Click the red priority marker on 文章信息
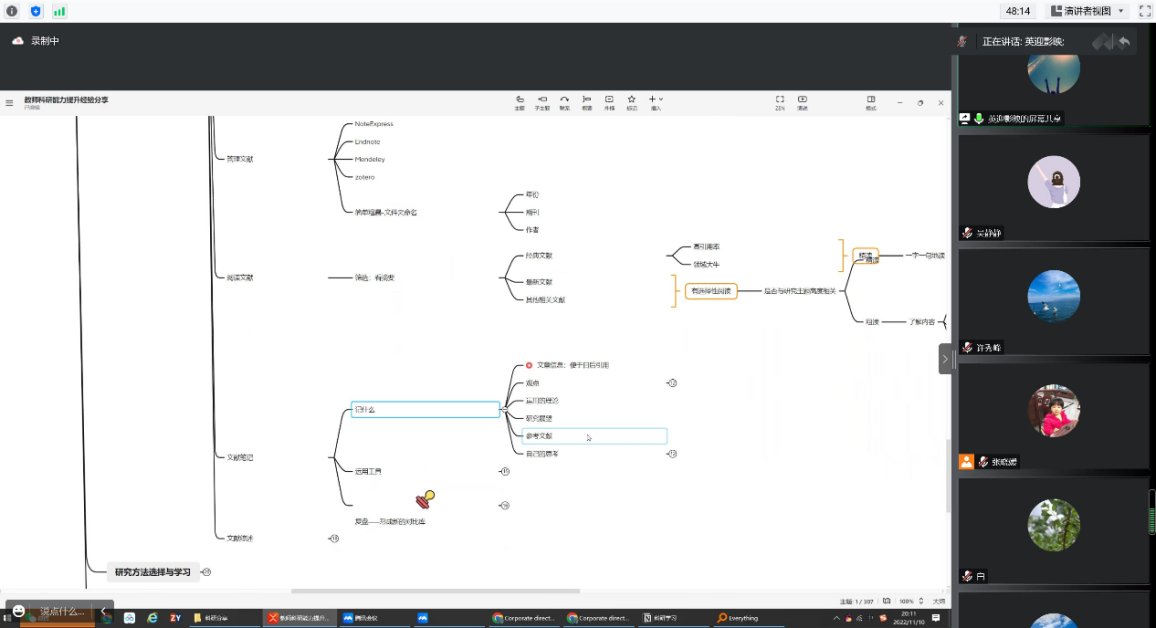Screen dimensions: 1156x628 coord(529,365)
